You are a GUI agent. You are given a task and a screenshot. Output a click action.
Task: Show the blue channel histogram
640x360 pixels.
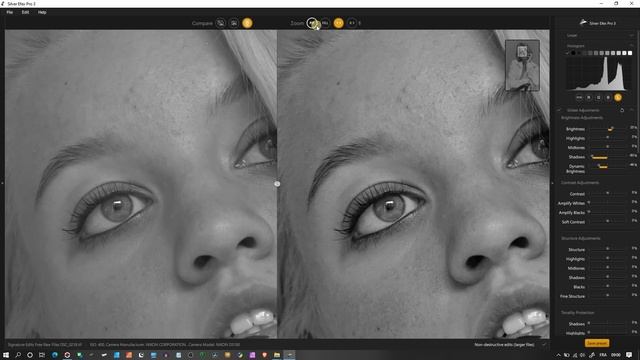click(x=608, y=98)
